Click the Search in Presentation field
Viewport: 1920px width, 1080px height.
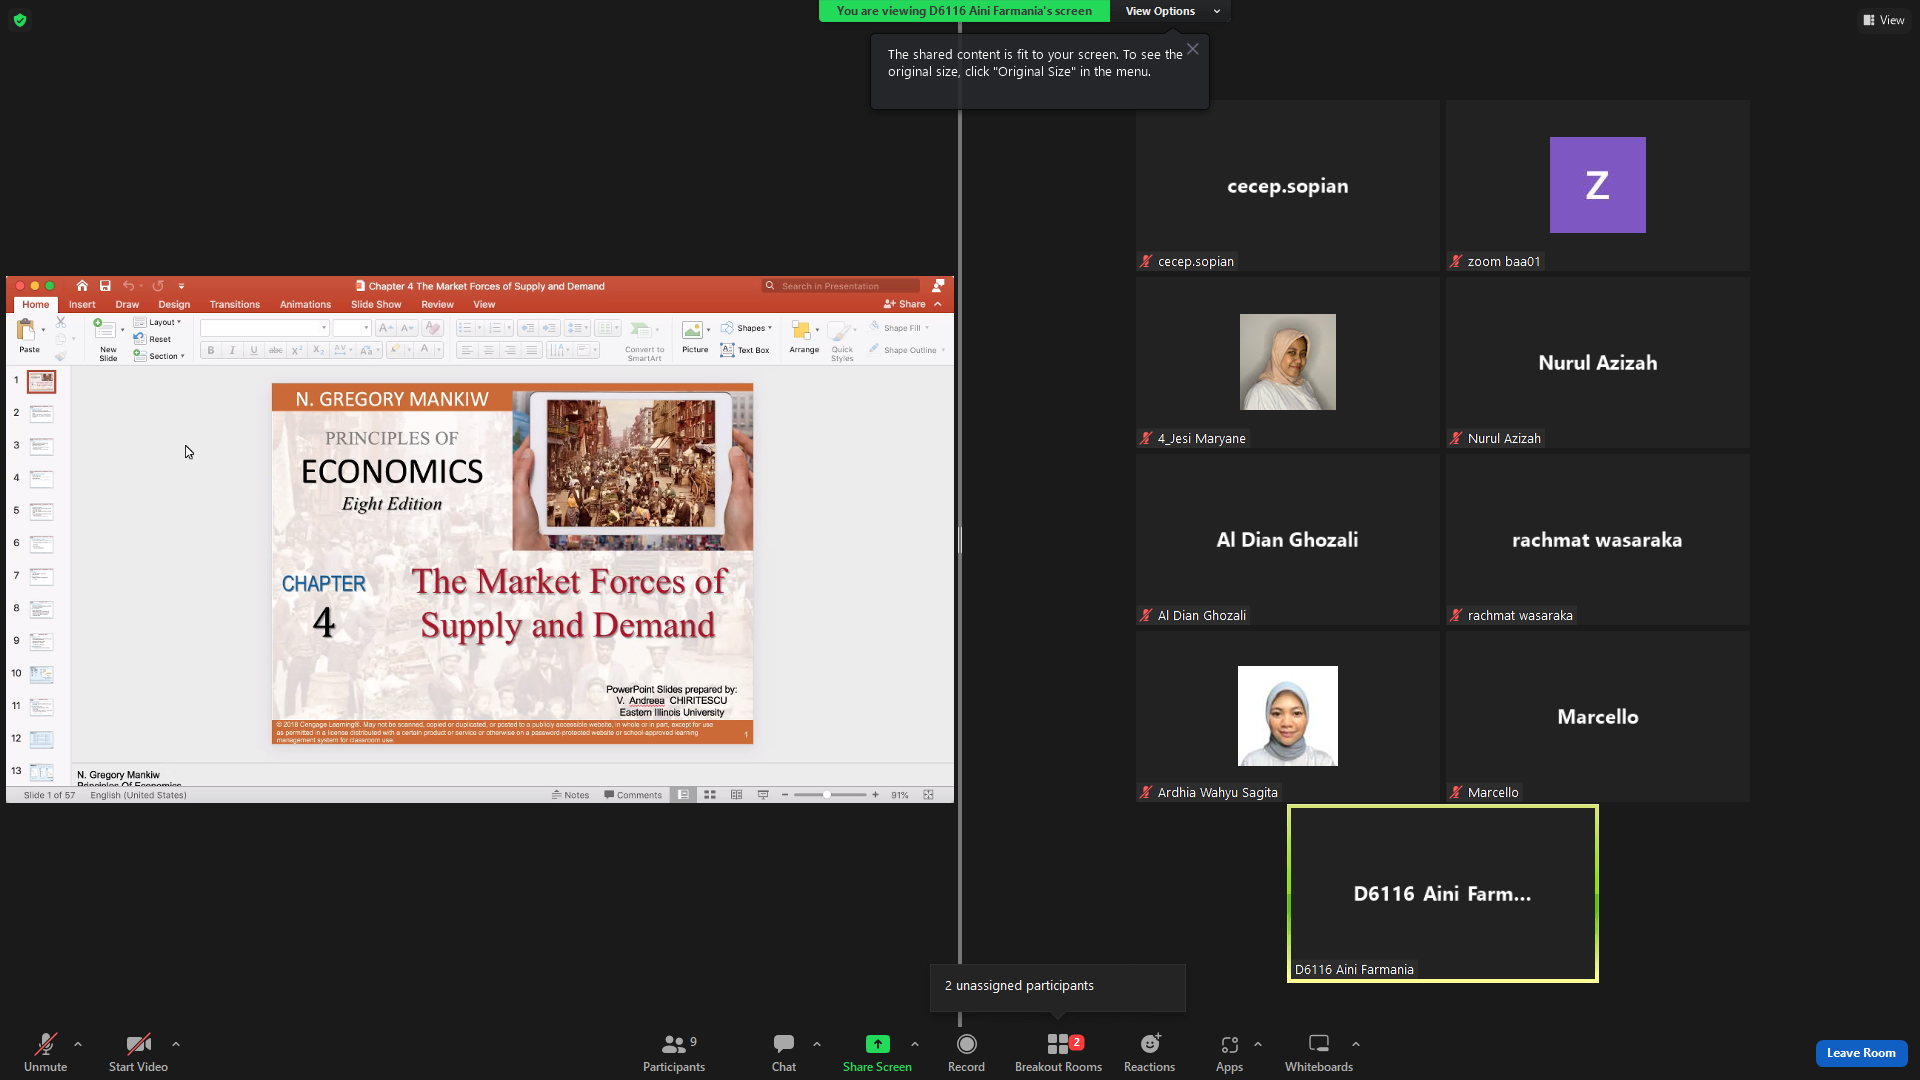click(x=841, y=286)
